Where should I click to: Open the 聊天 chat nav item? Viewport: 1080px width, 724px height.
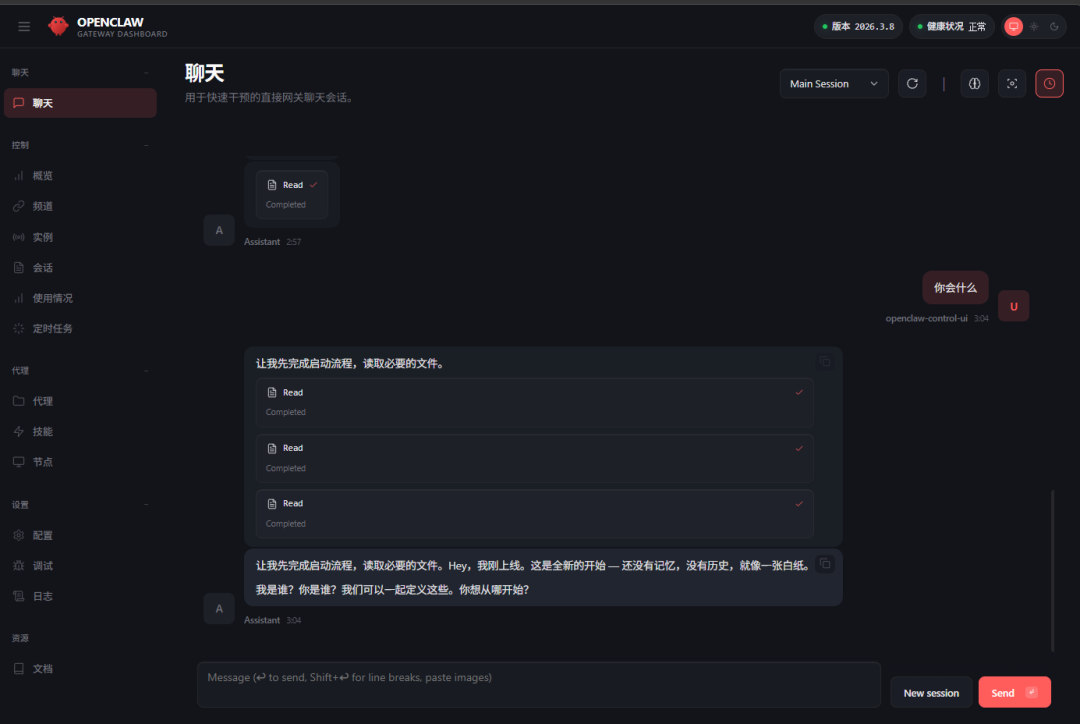(x=80, y=103)
